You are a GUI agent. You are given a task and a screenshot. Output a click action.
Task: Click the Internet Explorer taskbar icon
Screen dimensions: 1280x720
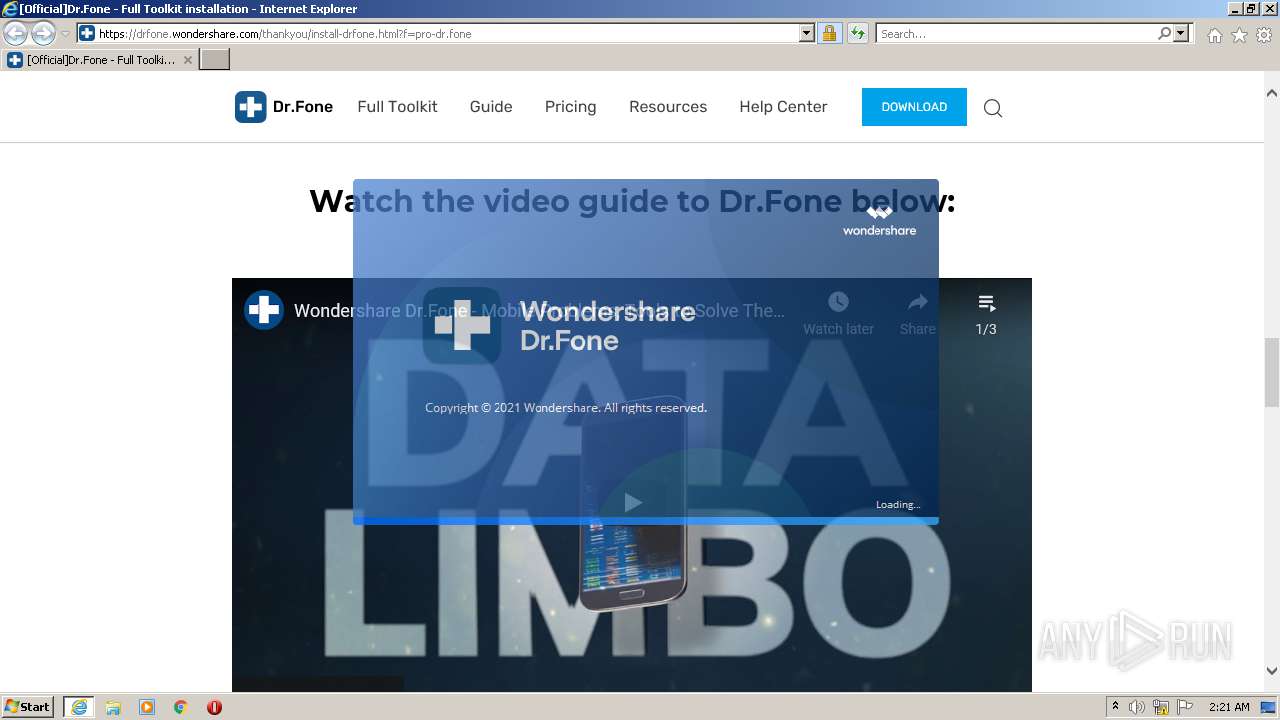coord(79,707)
